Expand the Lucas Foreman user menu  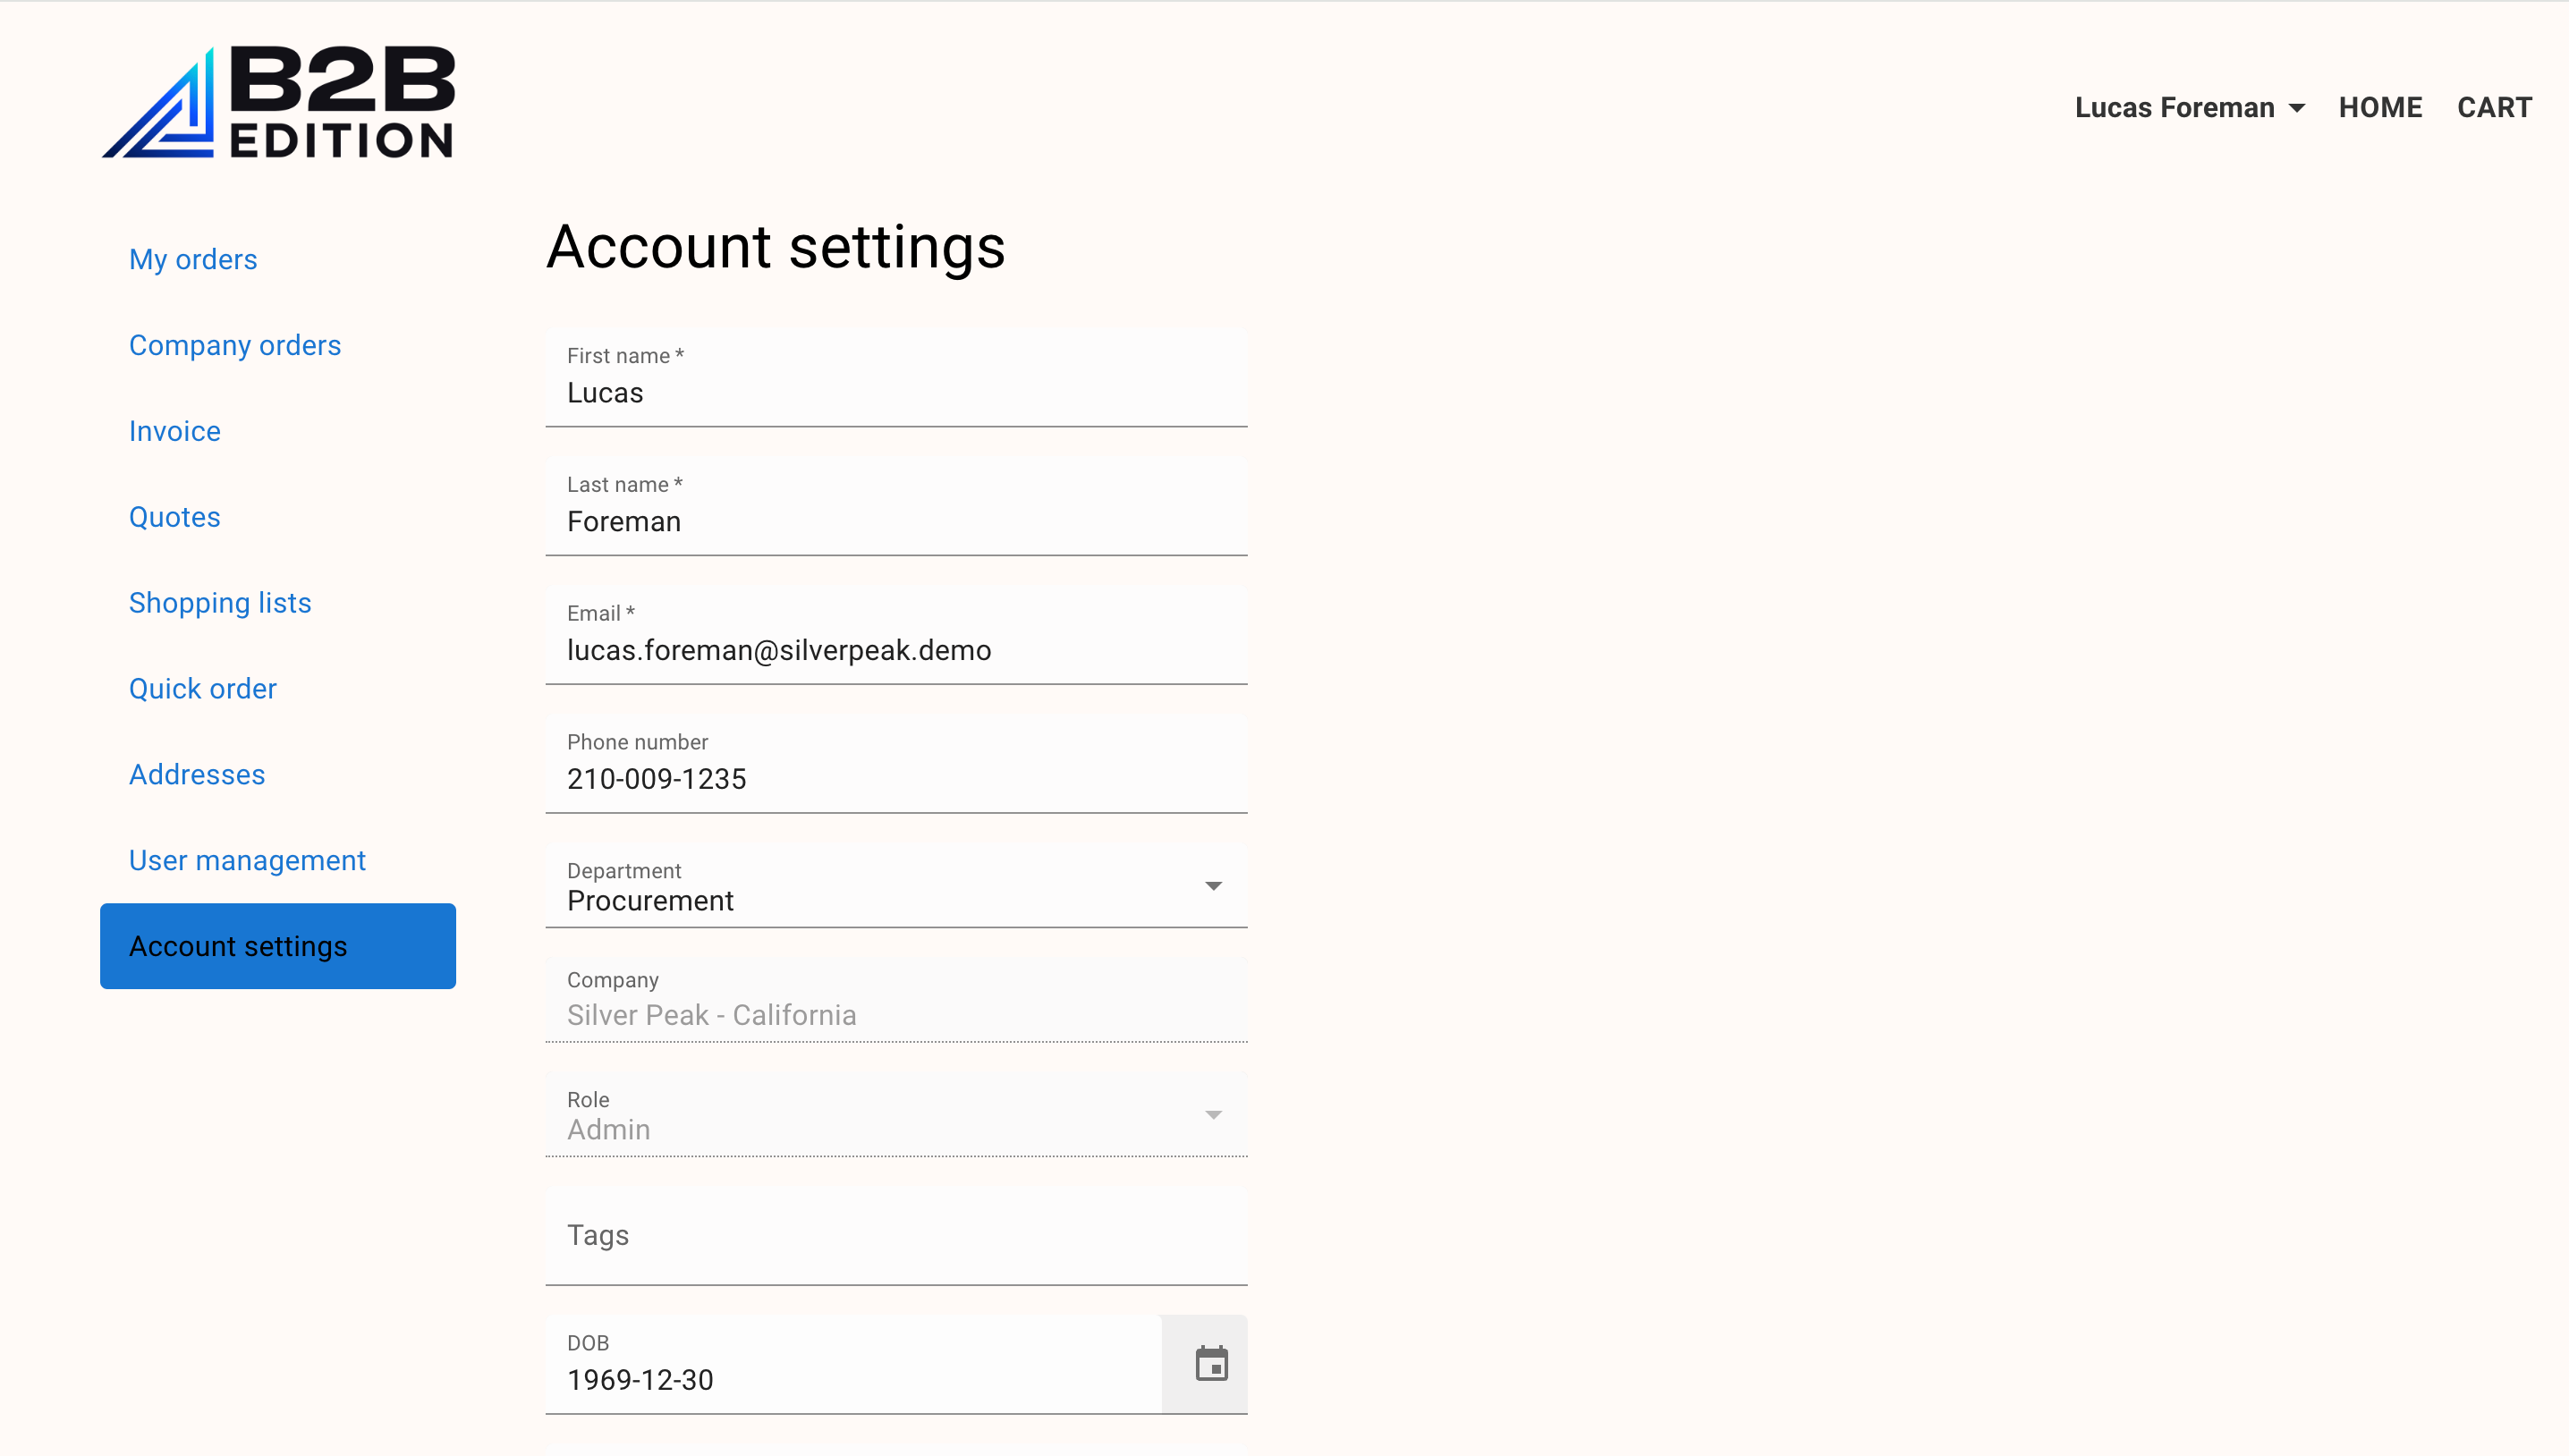(2189, 107)
